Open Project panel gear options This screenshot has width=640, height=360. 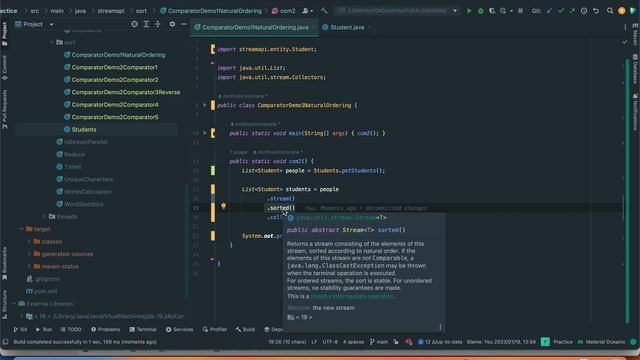172,24
